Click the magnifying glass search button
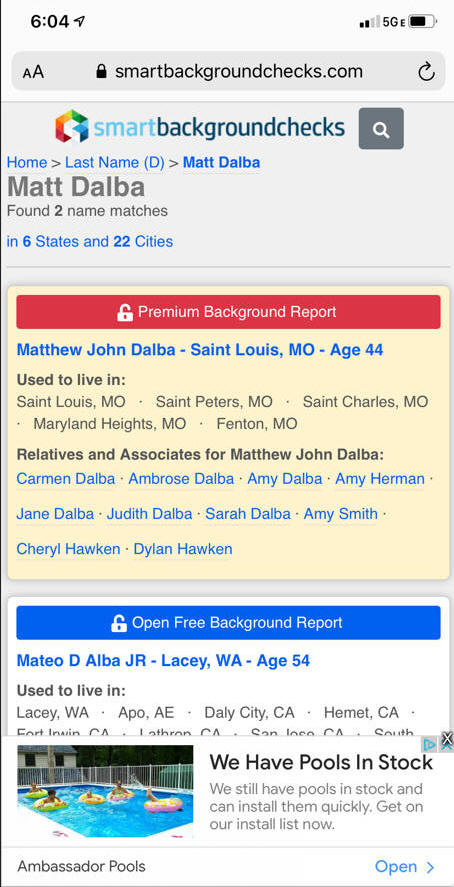 [381, 128]
